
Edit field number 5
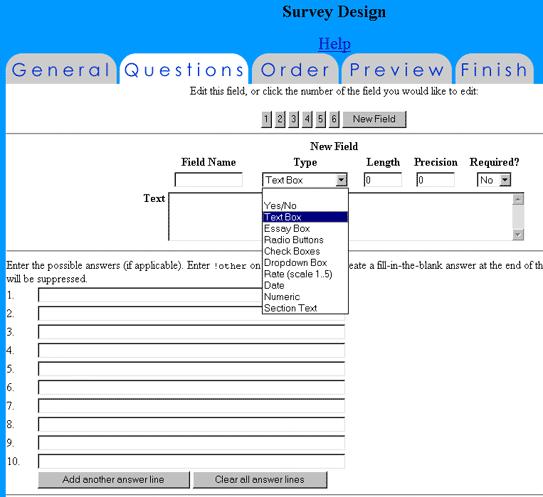coord(320,119)
